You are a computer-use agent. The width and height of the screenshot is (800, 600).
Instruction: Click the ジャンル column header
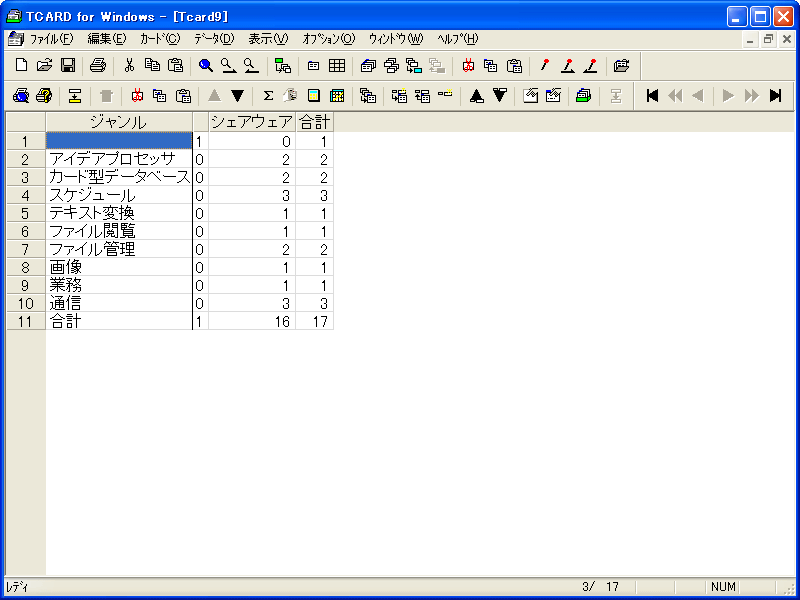click(118, 122)
